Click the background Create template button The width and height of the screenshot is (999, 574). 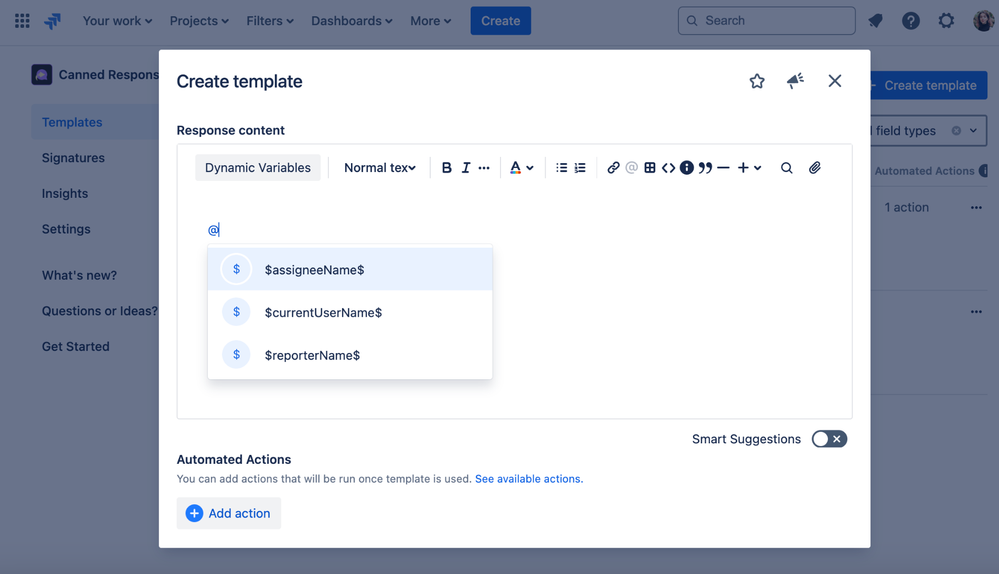tap(929, 85)
